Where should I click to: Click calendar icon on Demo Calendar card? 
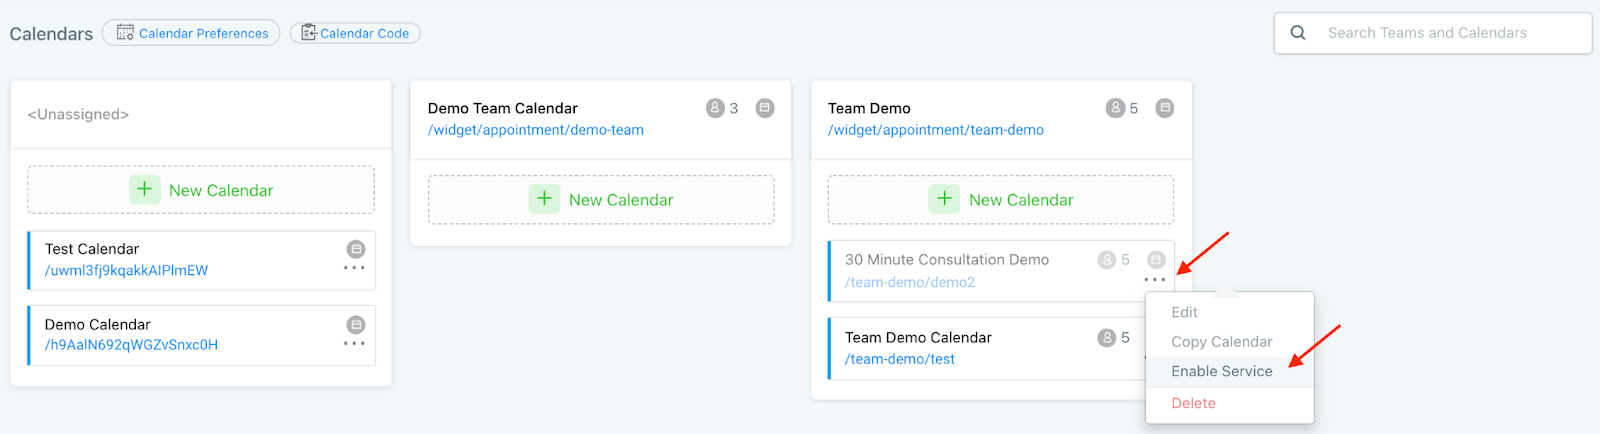(x=355, y=325)
